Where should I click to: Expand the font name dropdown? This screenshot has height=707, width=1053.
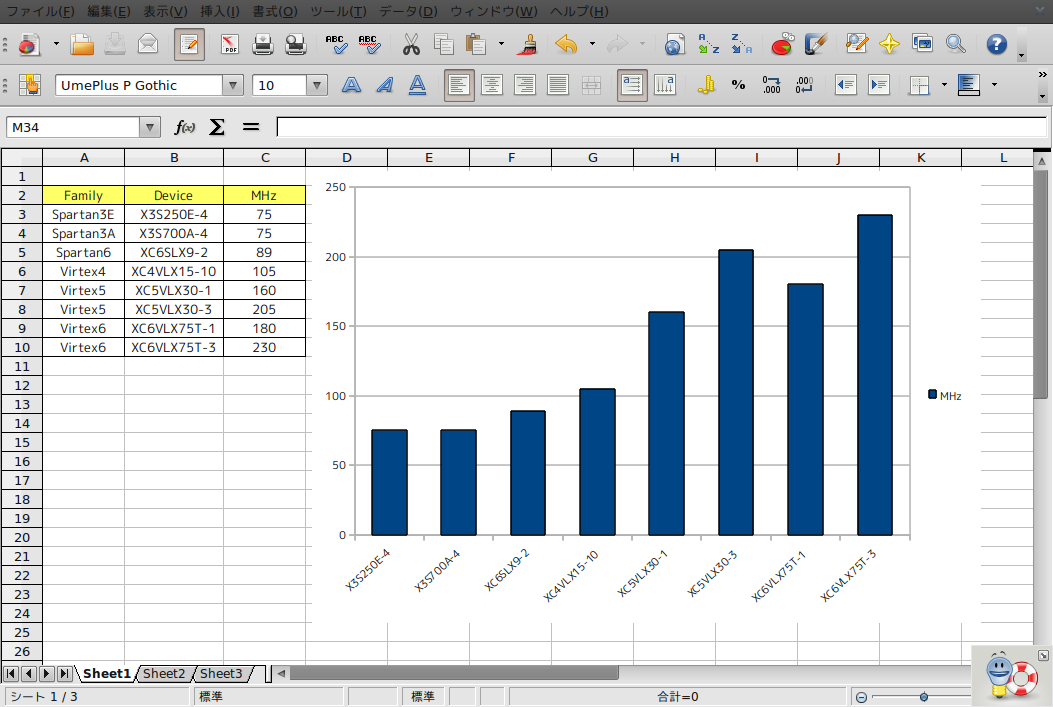tap(232, 85)
